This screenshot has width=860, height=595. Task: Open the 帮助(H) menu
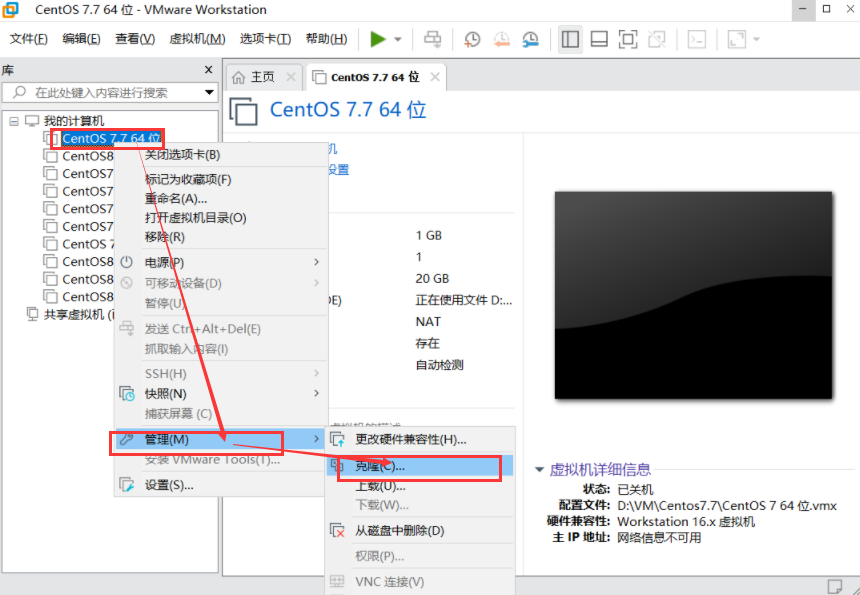tap(326, 39)
